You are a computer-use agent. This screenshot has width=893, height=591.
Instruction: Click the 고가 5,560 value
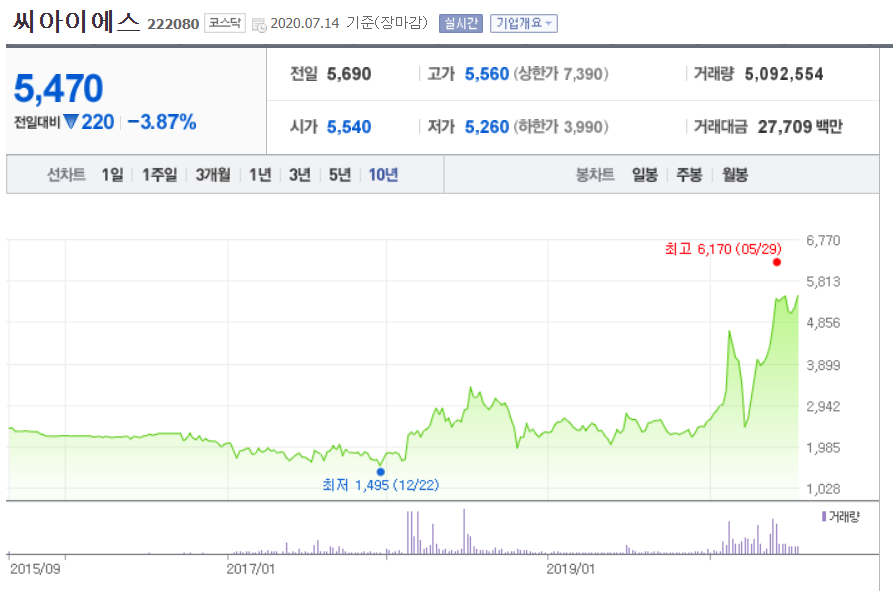tap(487, 74)
